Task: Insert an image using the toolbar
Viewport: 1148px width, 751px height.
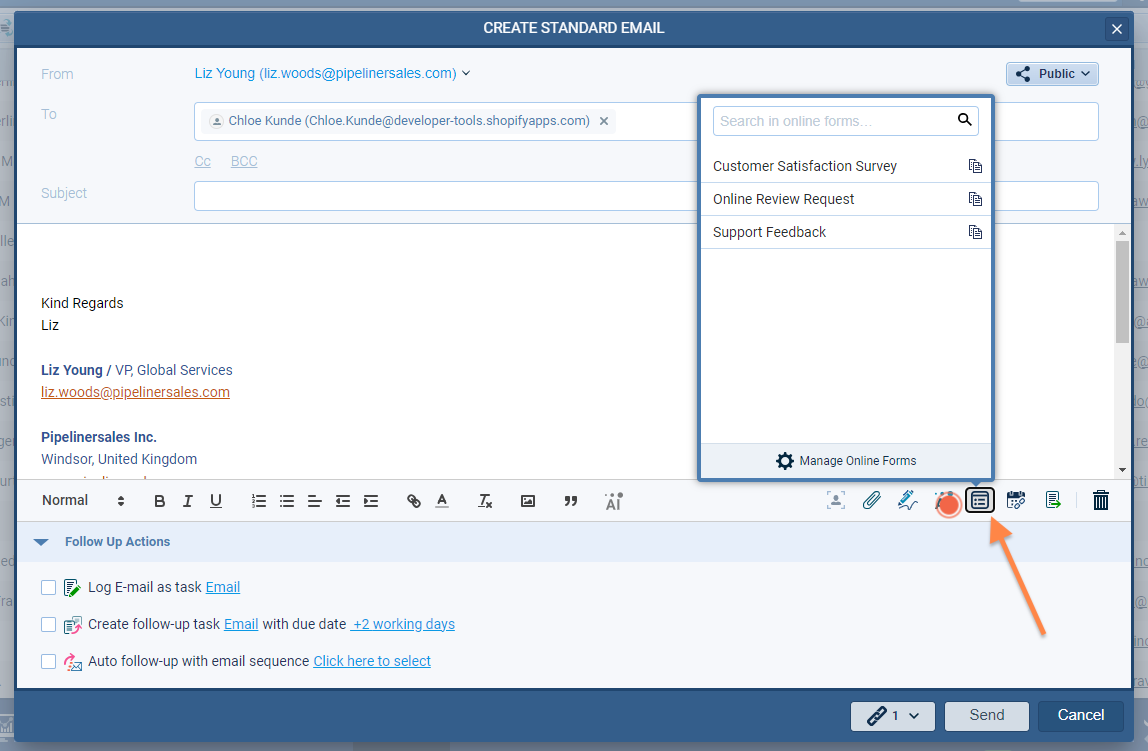Action: tap(528, 501)
